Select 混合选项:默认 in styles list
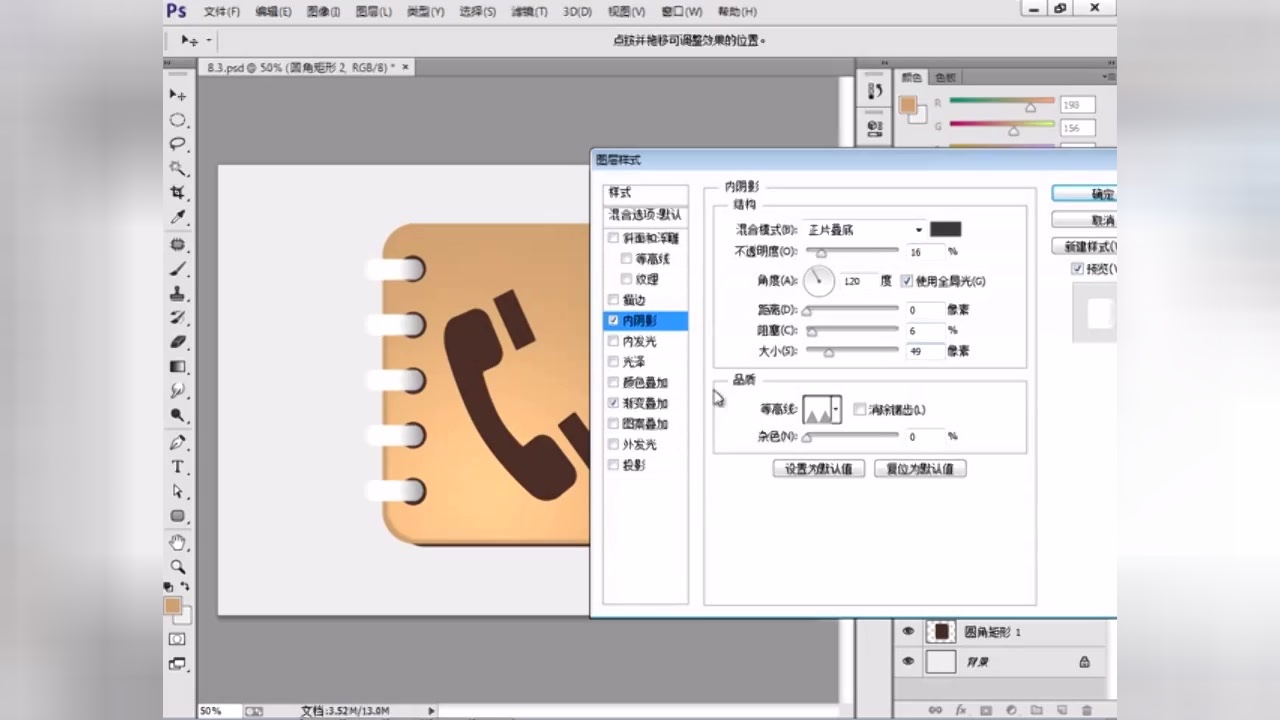 [646, 215]
